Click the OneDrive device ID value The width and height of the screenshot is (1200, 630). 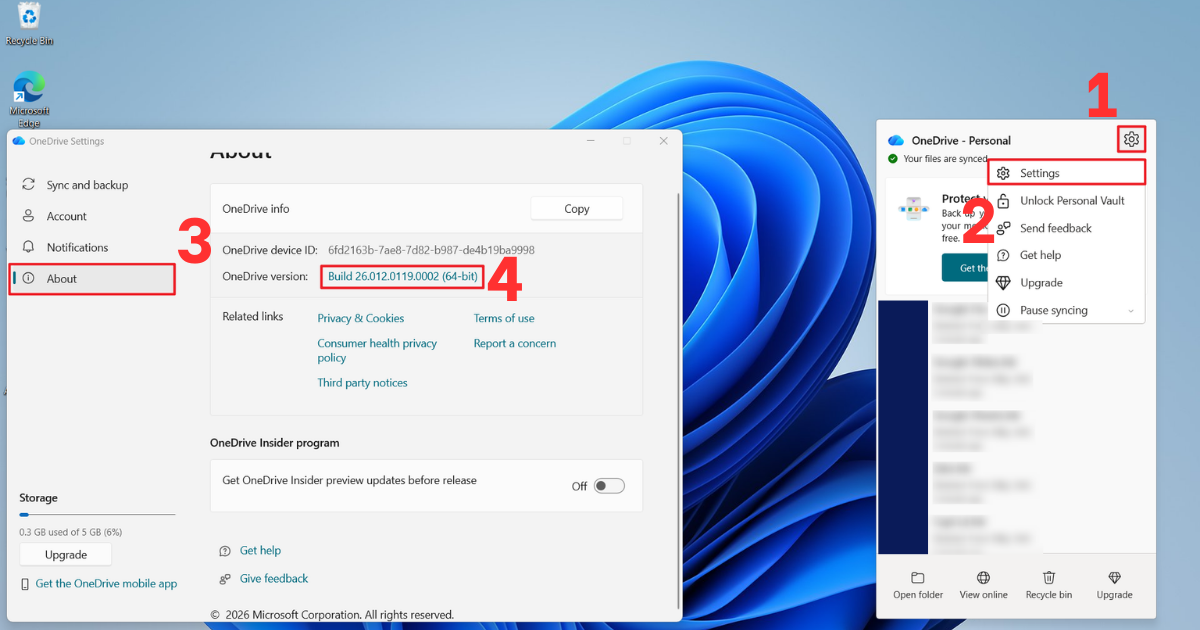431,250
